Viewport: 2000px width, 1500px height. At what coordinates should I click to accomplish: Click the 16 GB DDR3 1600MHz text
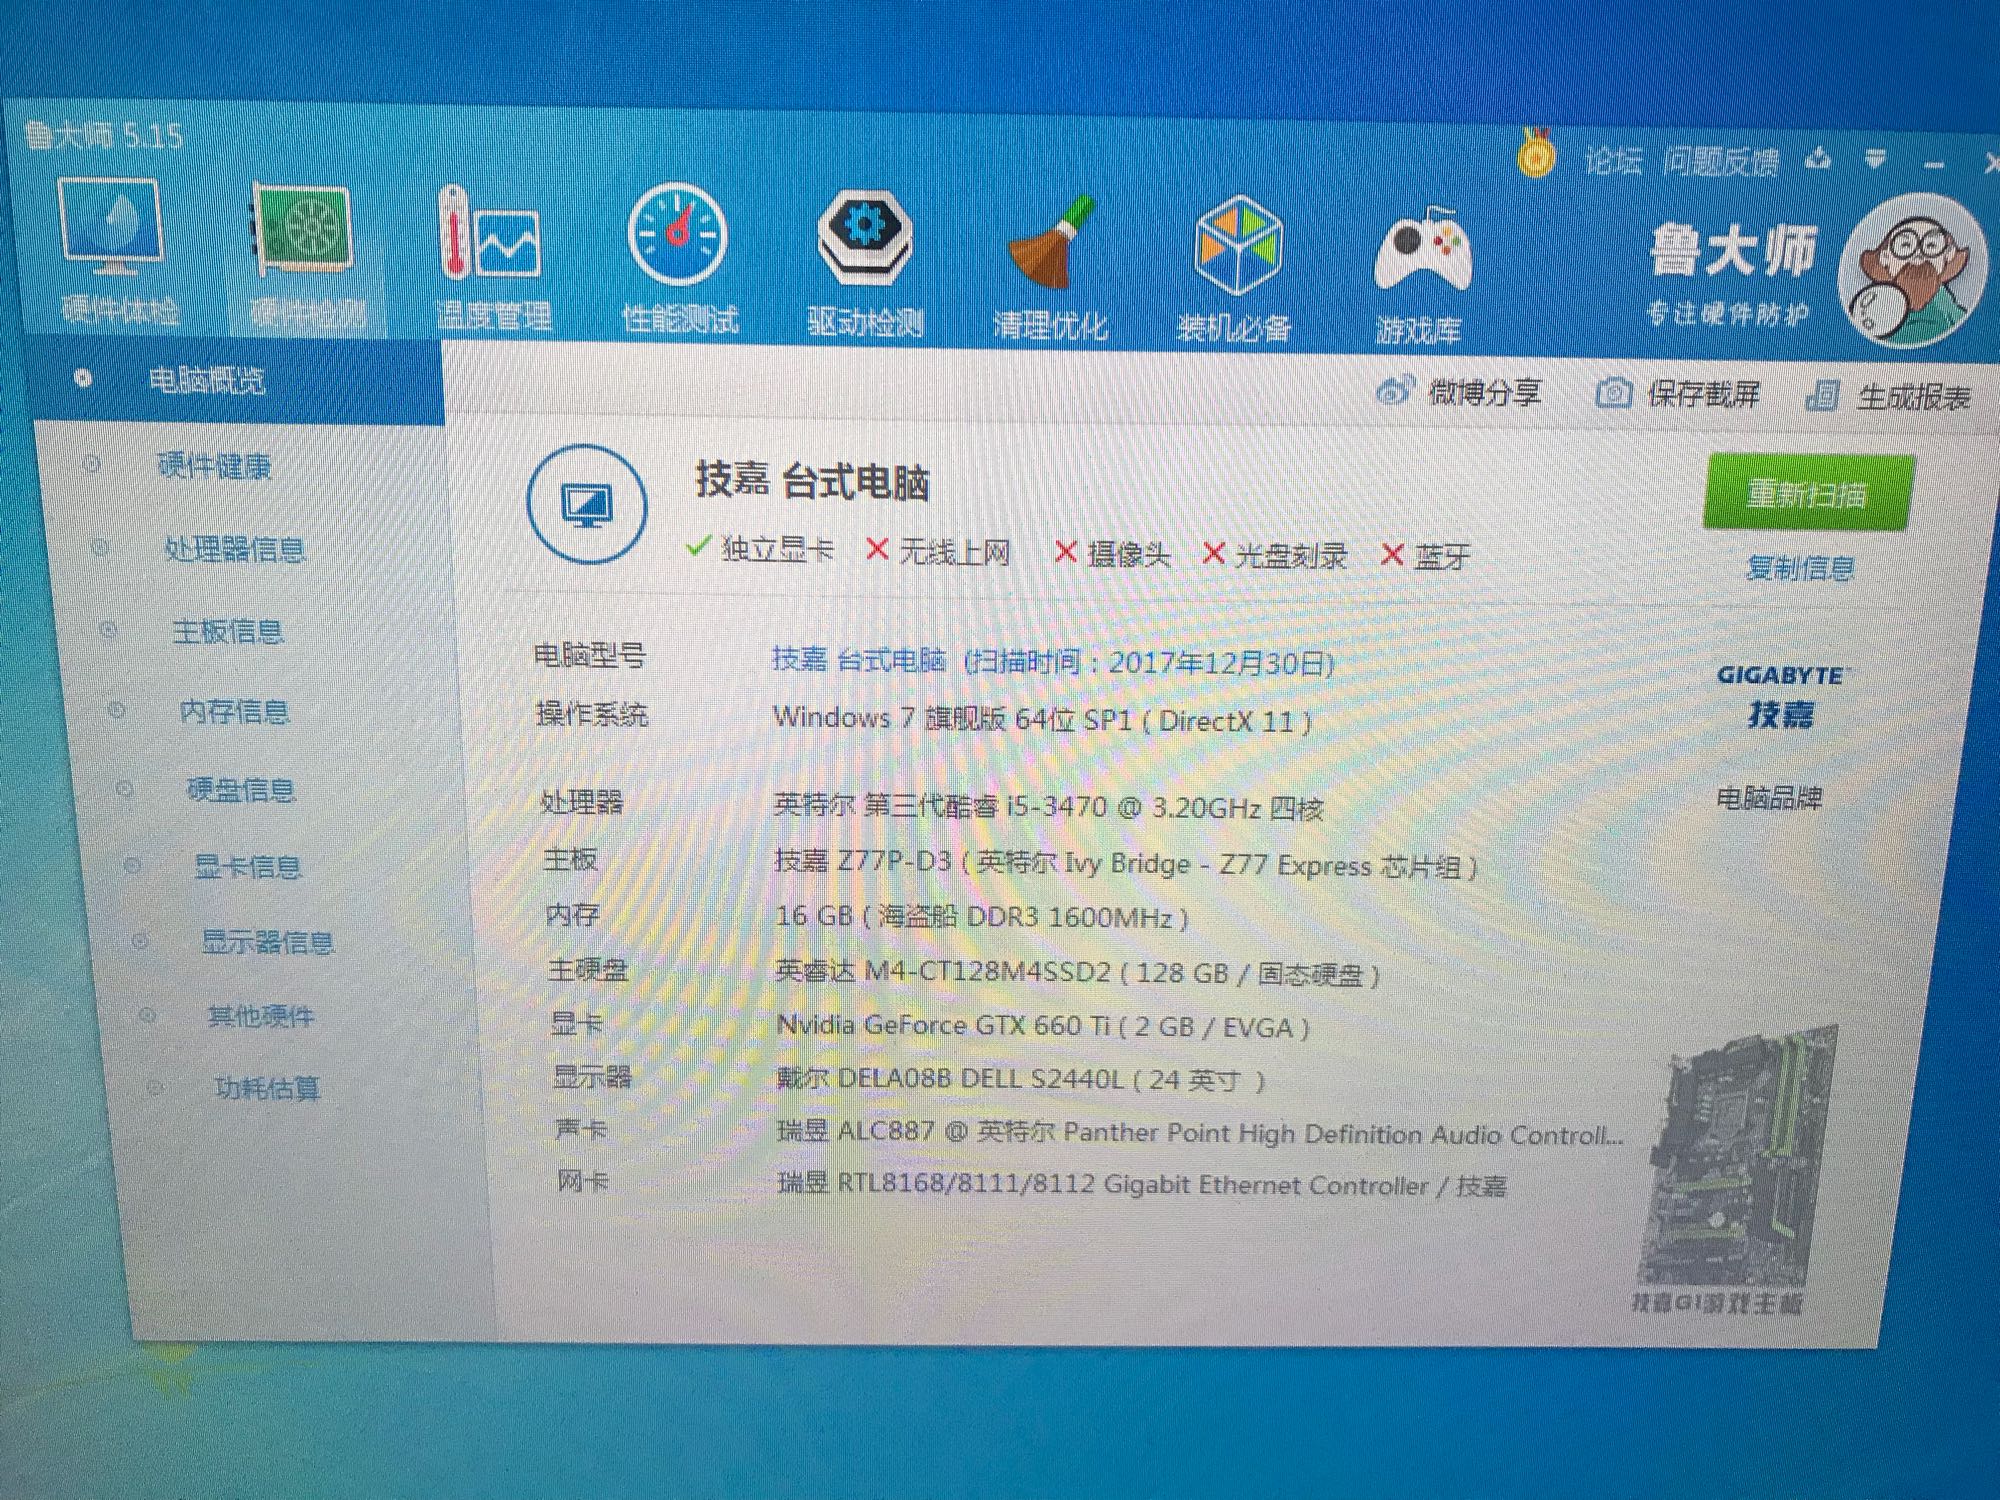(x=982, y=916)
